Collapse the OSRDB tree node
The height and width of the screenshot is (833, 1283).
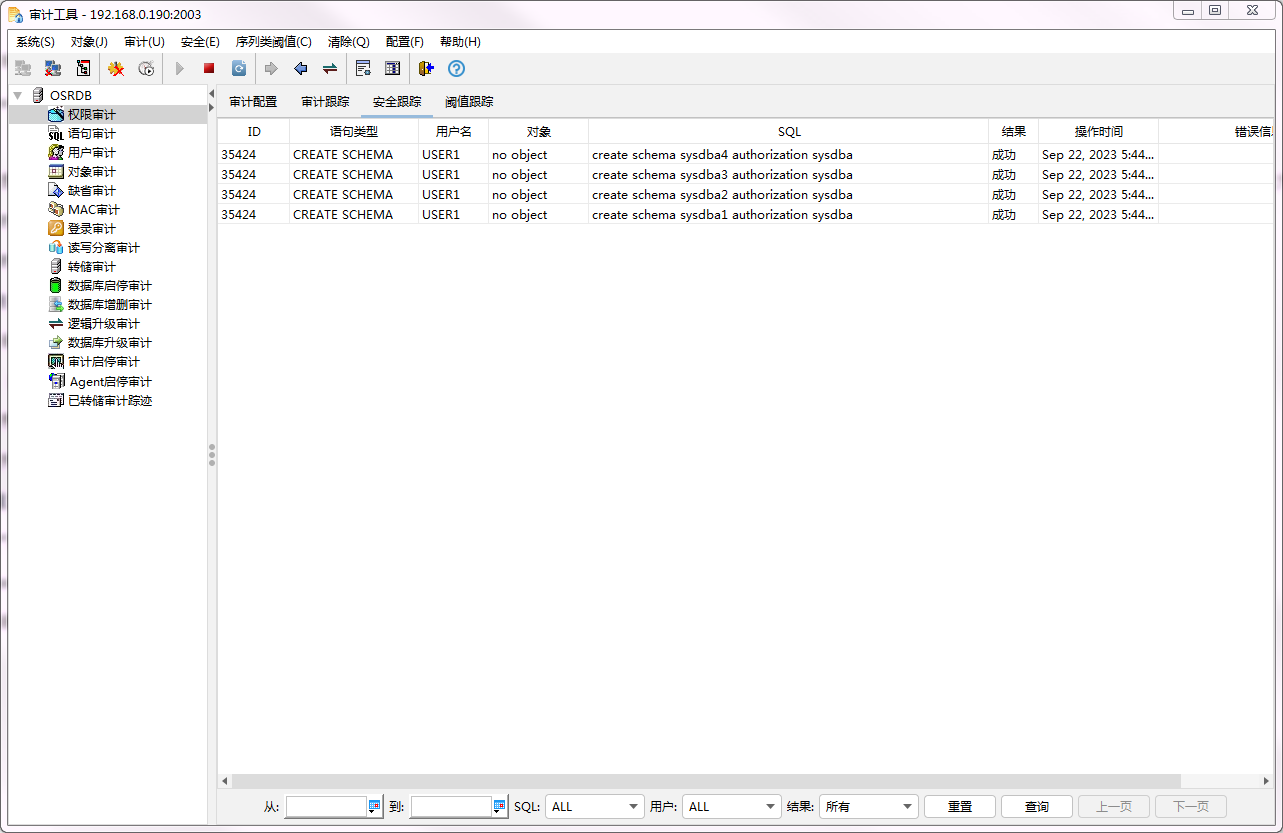tap(17, 95)
